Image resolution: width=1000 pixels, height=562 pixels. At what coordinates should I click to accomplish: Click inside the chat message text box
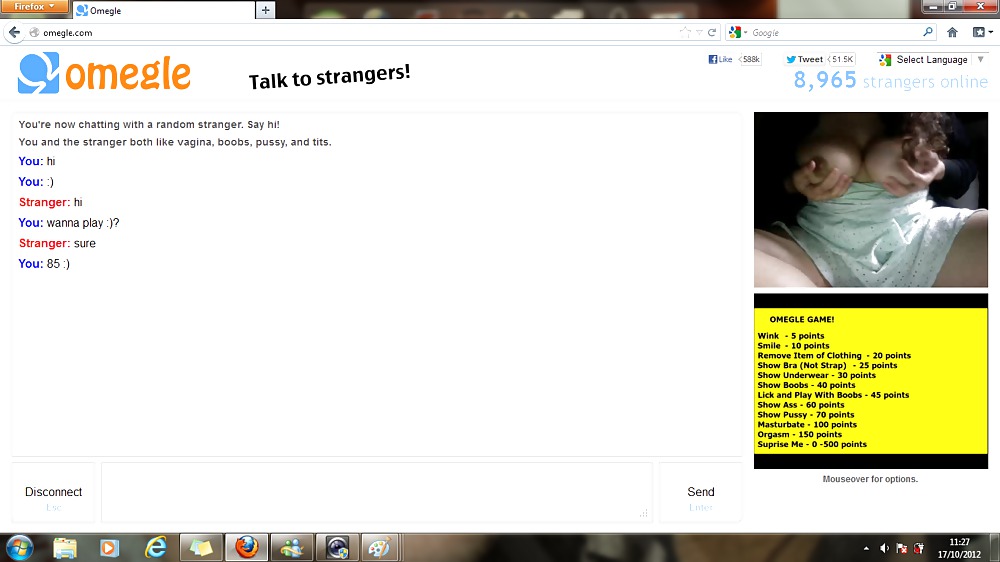click(x=376, y=492)
